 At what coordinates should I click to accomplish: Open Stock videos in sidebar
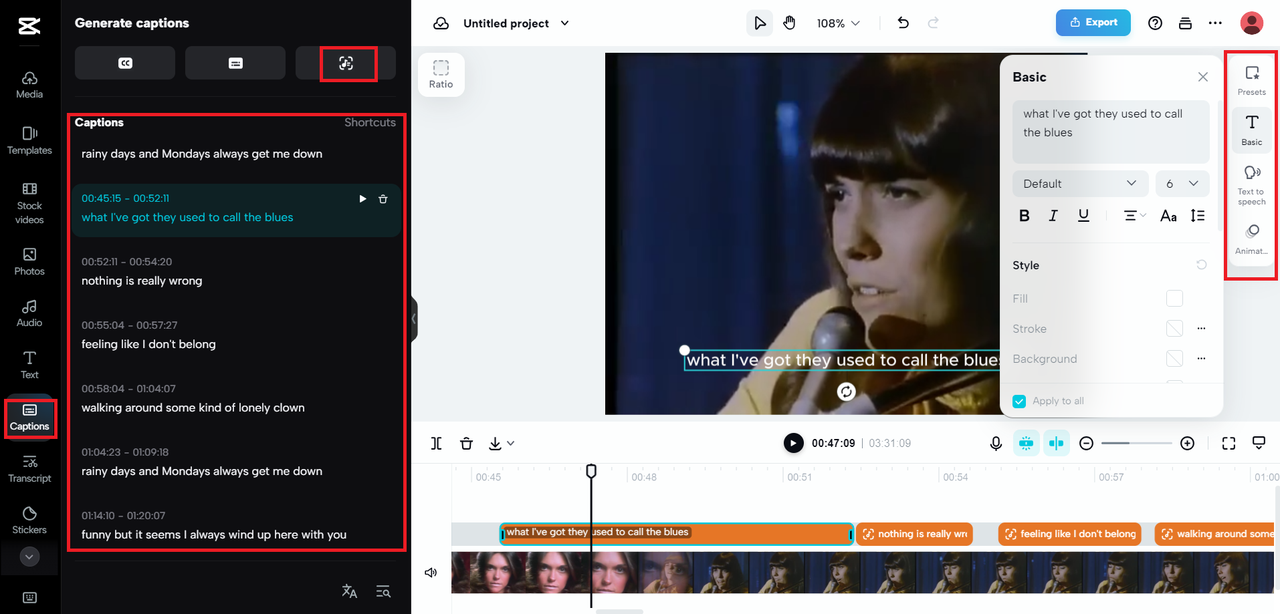pos(29,203)
